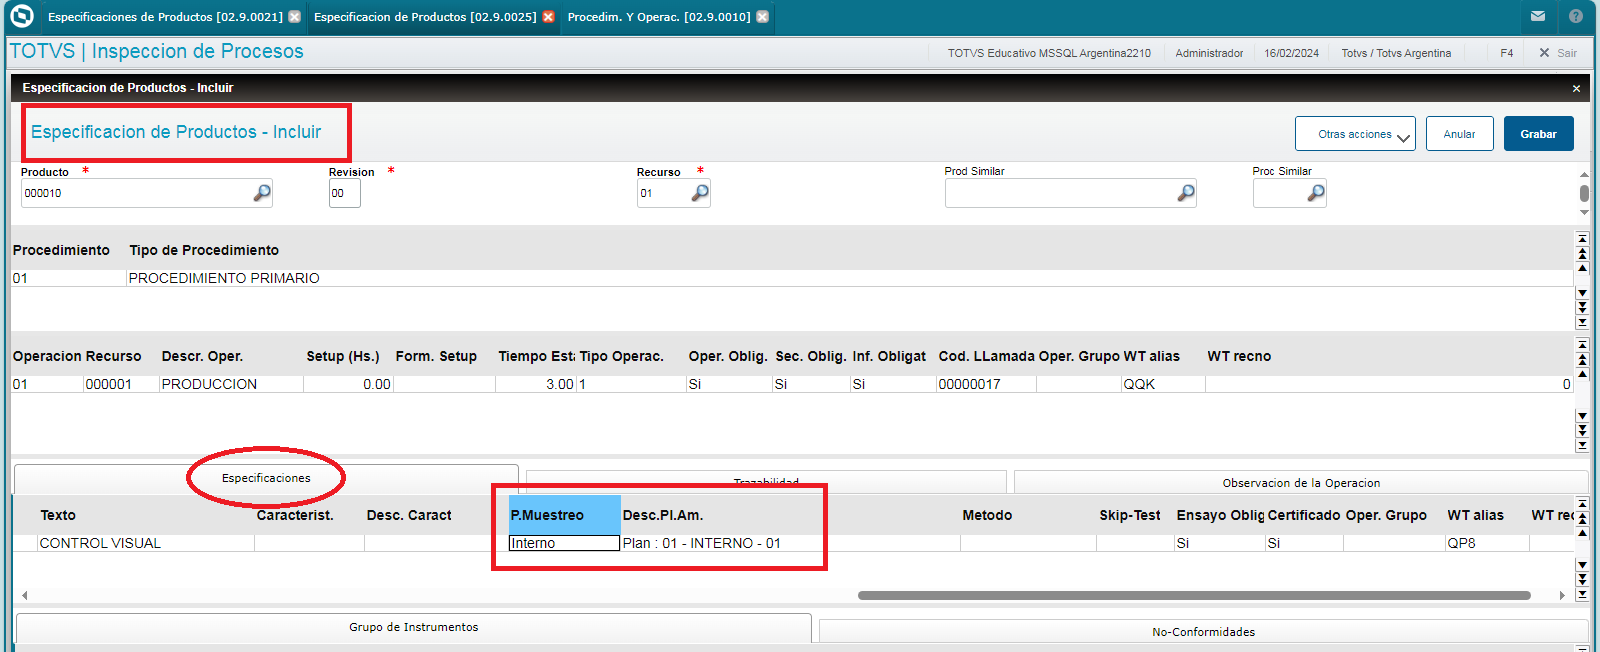Click the TOTVS logo icon
1600x652 pixels.
tap(21, 16)
